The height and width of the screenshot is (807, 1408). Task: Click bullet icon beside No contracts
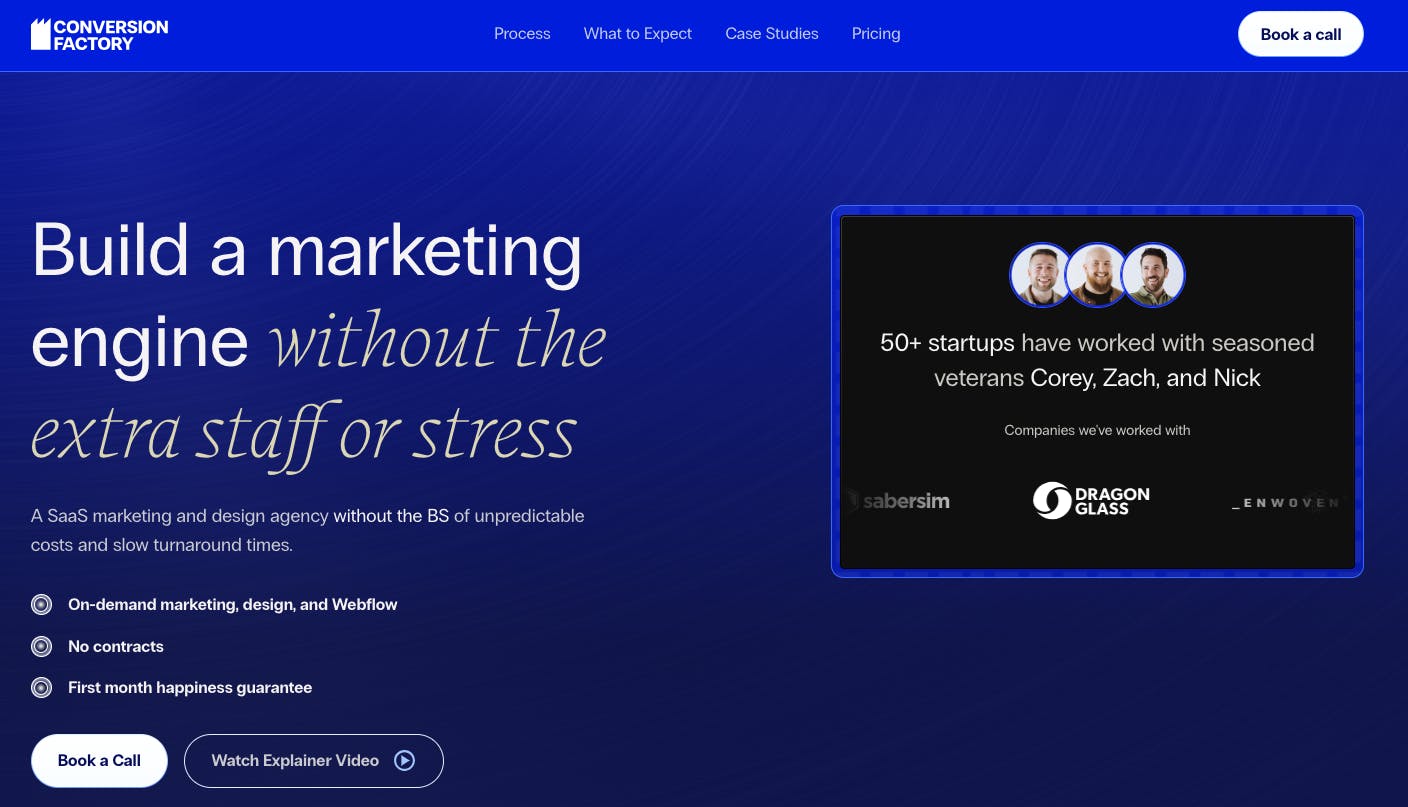[41, 646]
